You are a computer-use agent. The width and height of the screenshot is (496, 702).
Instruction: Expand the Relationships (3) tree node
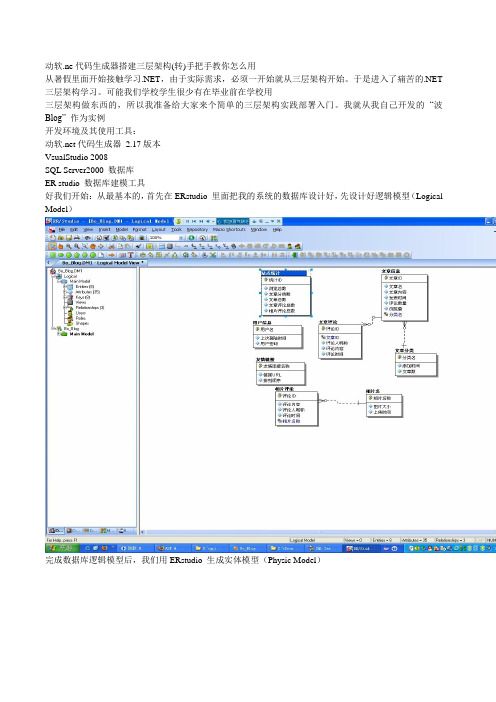click(x=64, y=308)
